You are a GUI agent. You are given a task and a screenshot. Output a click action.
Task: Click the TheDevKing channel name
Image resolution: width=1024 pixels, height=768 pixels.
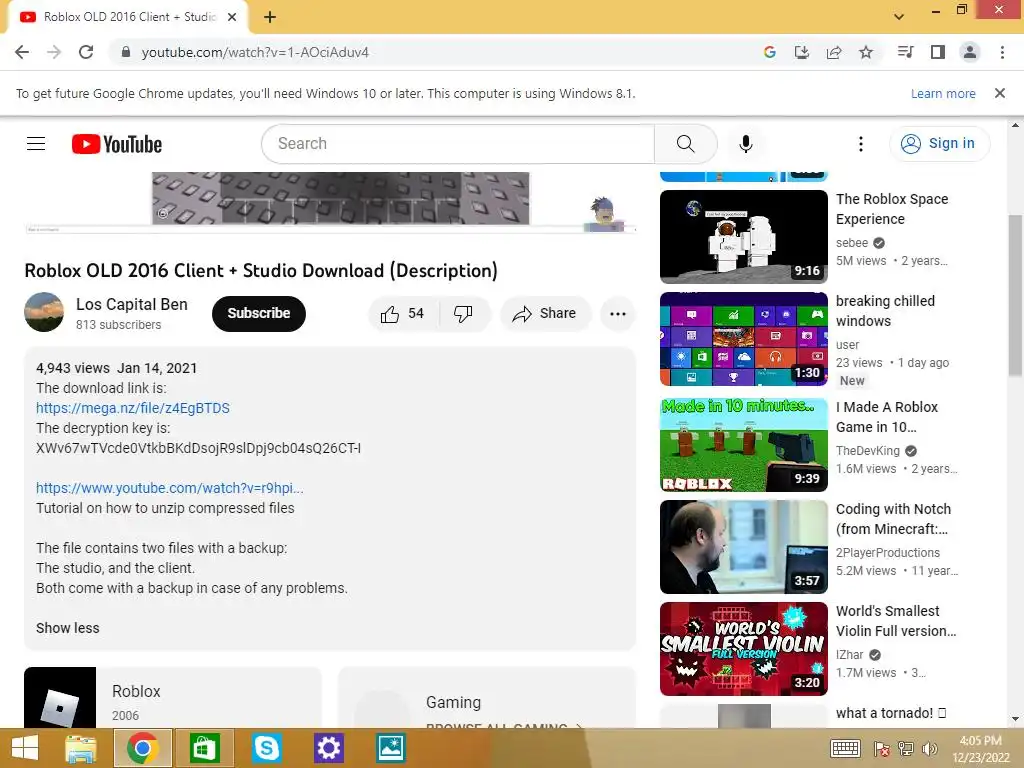867,451
